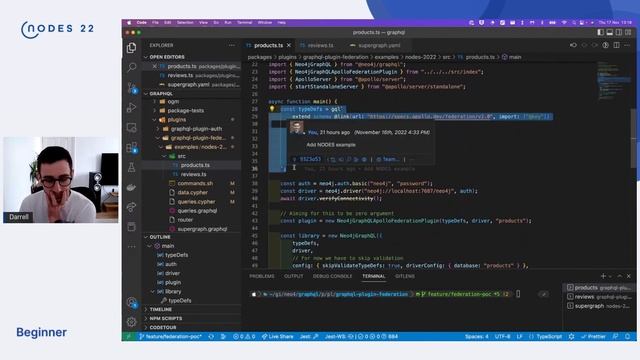Click the remote window indicator in status bar
This screenshot has height=360, width=640.
click(x=129, y=337)
